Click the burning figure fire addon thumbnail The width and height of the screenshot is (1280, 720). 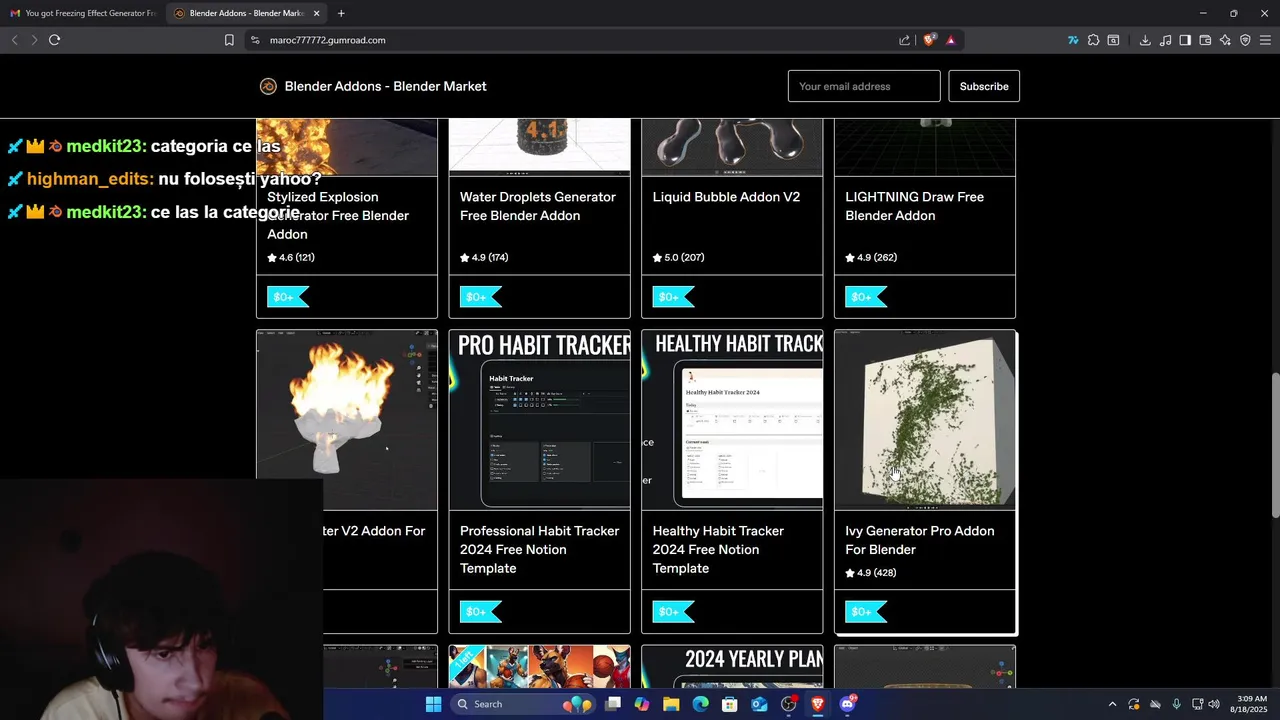(347, 404)
